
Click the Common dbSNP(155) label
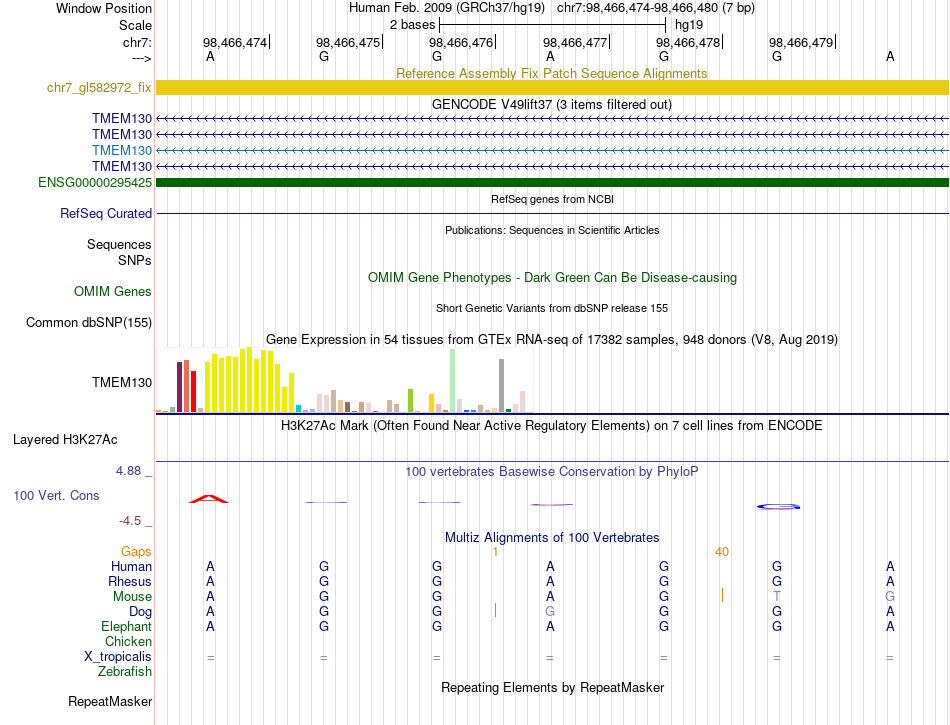tap(88, 322)
